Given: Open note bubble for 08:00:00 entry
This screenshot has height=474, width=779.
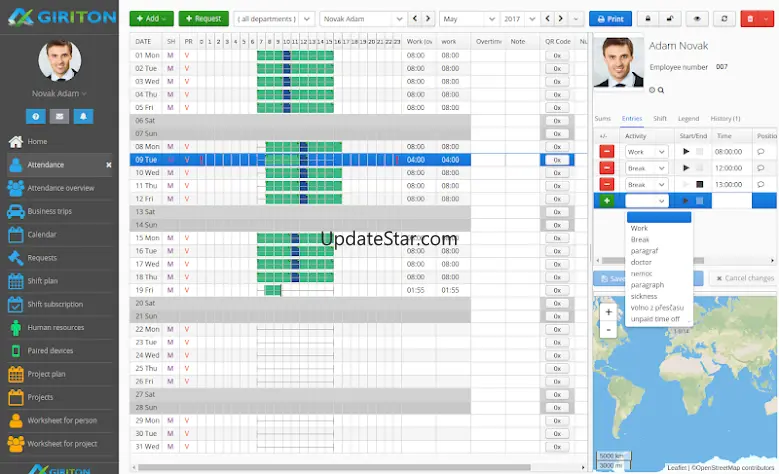Looking at the screenshot, I should tap(761, 152).
